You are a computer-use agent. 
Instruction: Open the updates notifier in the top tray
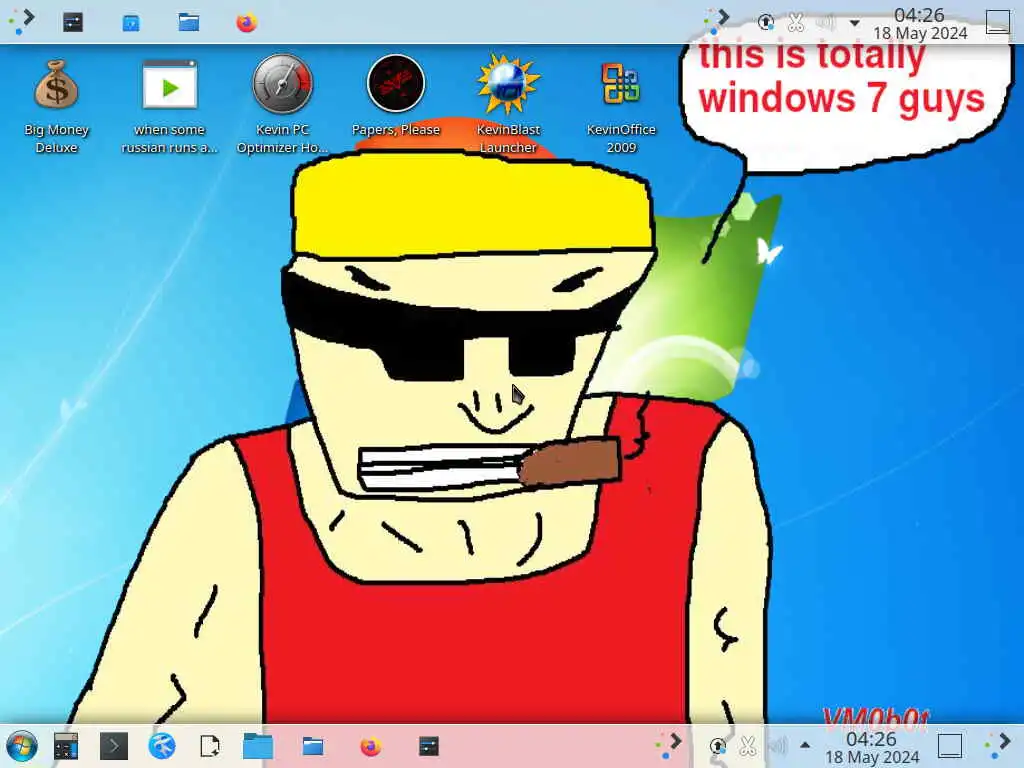(x=765, y=23)
